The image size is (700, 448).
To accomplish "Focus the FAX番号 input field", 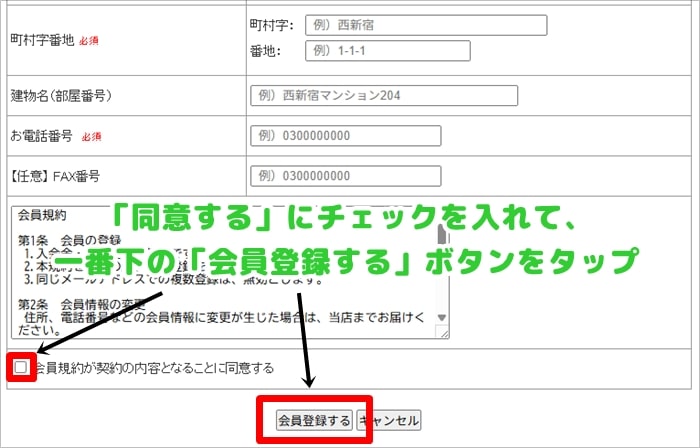I will 345,176.
